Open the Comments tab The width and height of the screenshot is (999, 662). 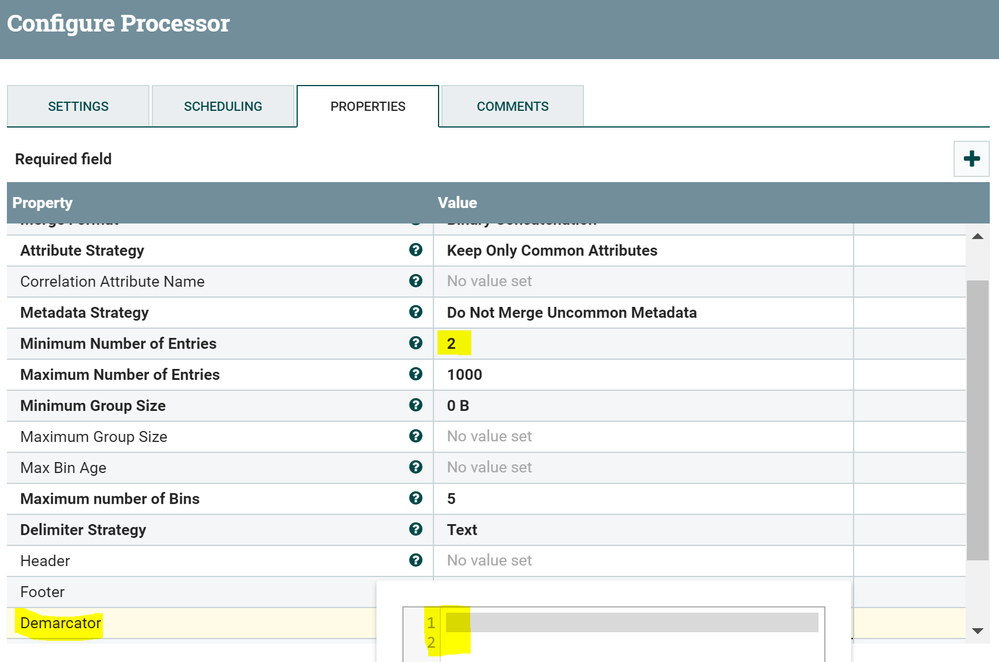[x=512, y=106]
